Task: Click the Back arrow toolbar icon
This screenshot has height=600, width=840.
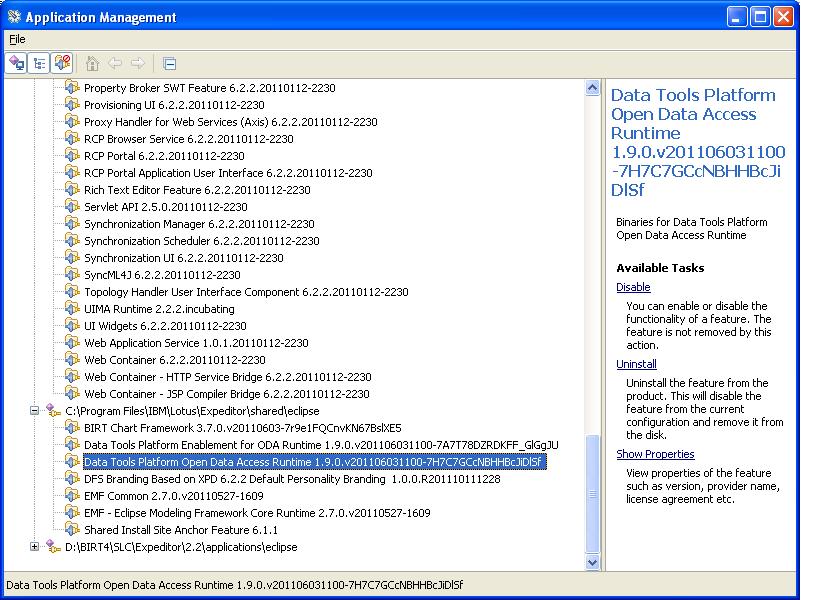Action: click(x=115, y=63)
